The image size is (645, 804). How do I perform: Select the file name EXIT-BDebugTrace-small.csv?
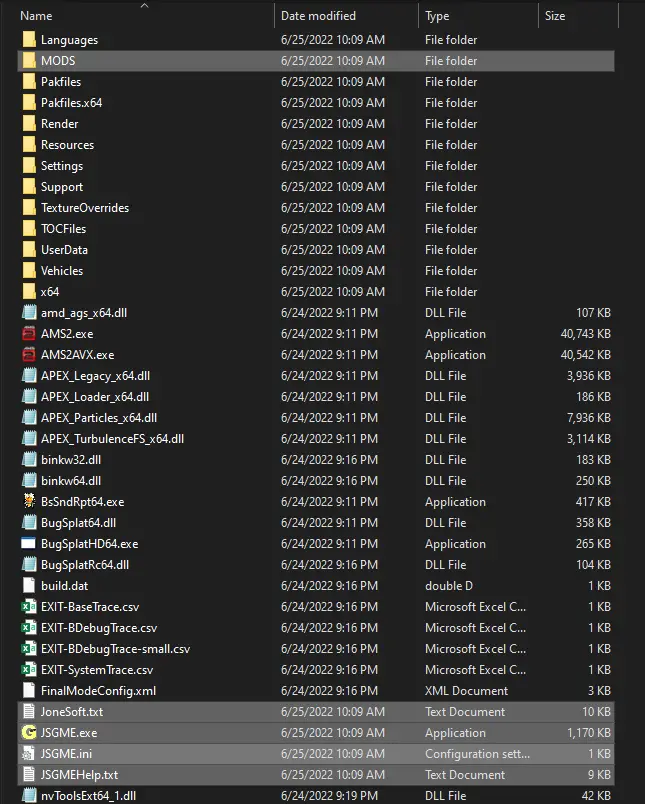115,649
